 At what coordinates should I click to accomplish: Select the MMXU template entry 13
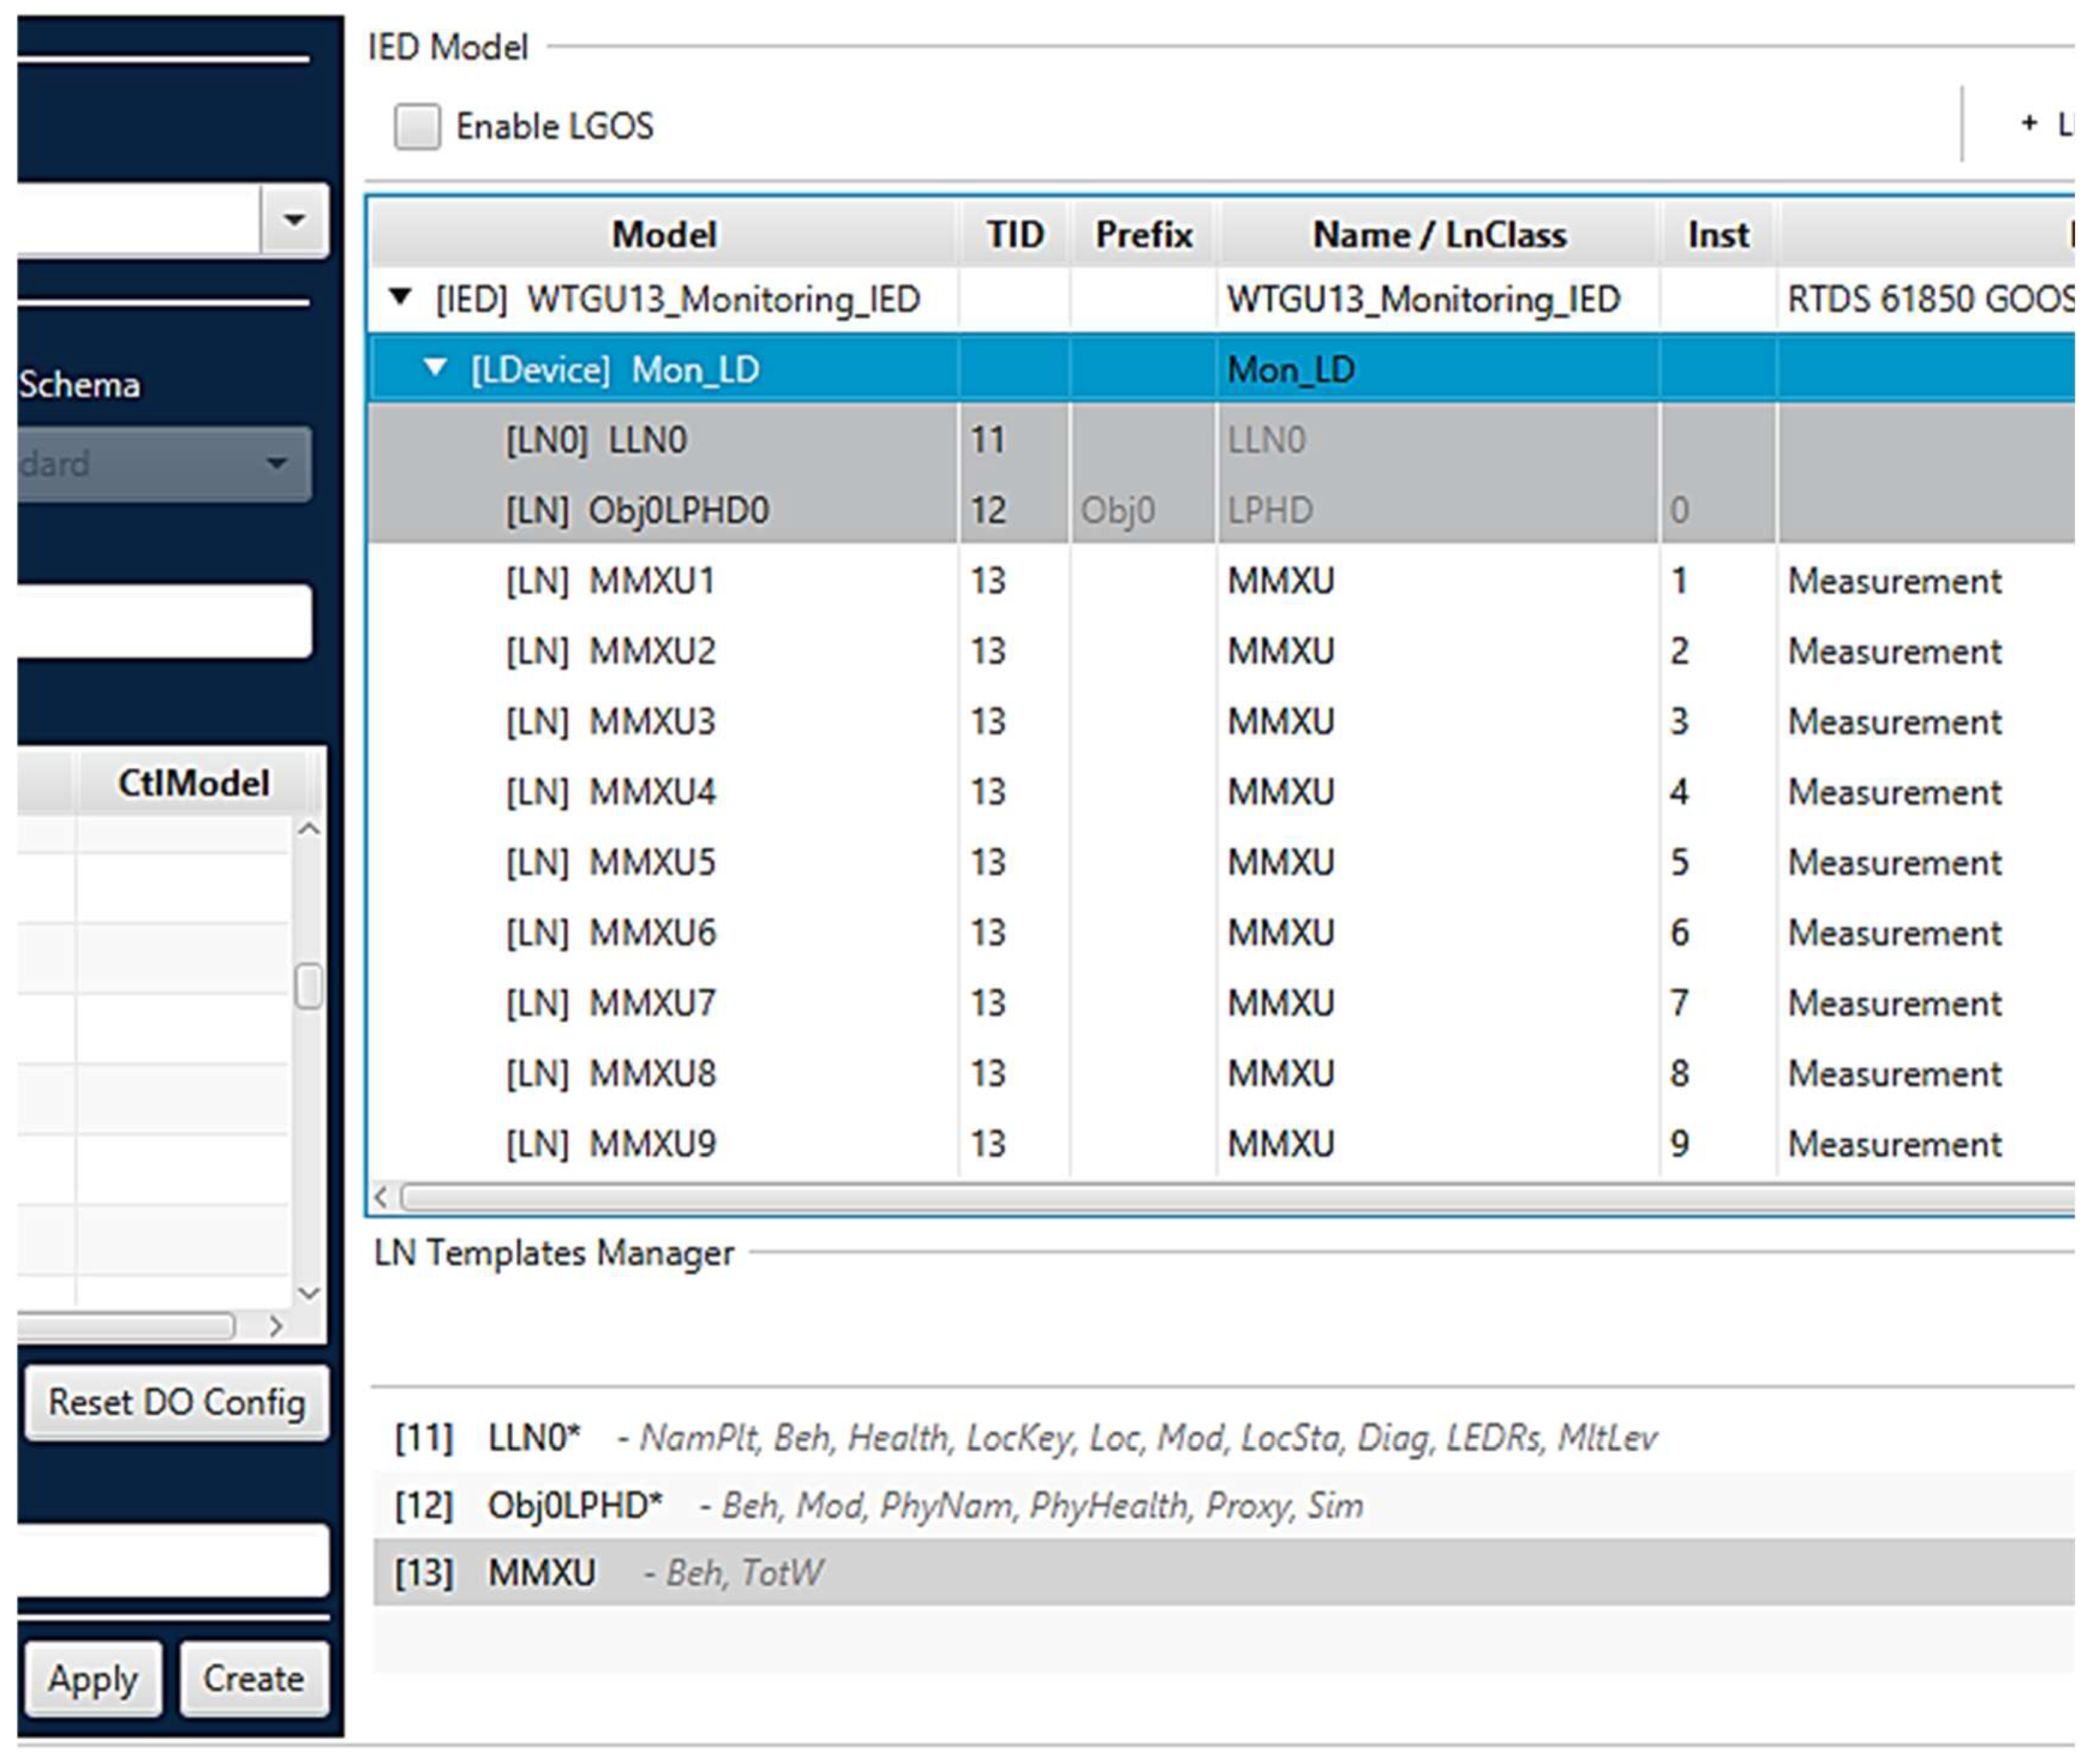point(541,1573)
